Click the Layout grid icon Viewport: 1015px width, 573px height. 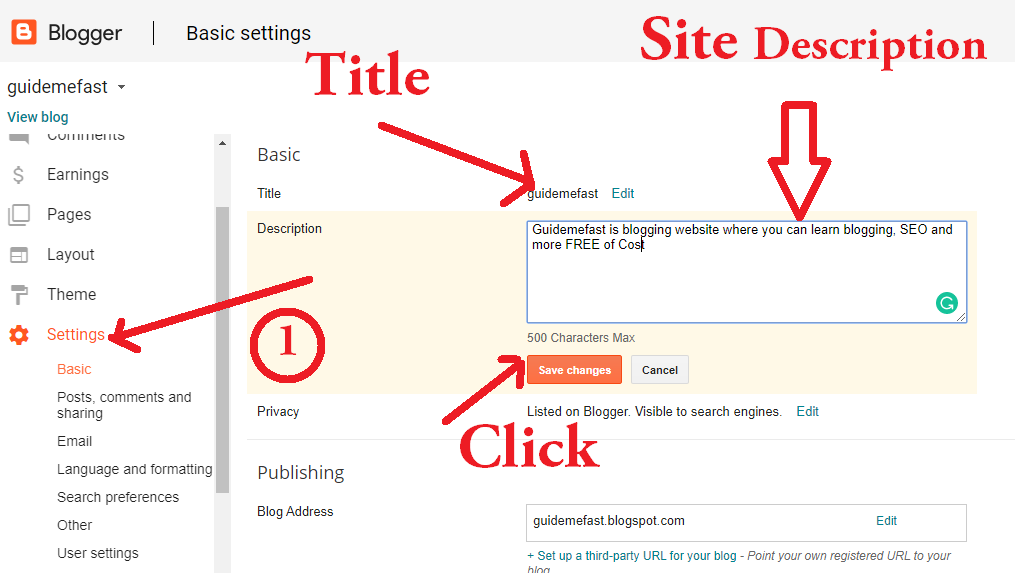pos(19,255)
